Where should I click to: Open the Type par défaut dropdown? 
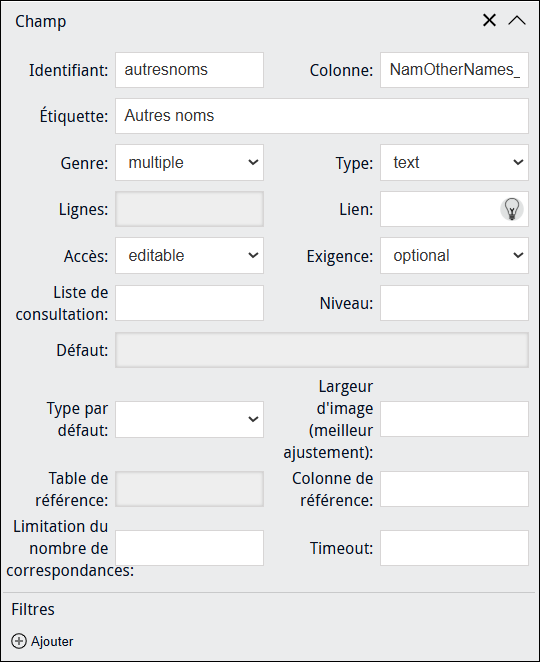click(190, 419)
